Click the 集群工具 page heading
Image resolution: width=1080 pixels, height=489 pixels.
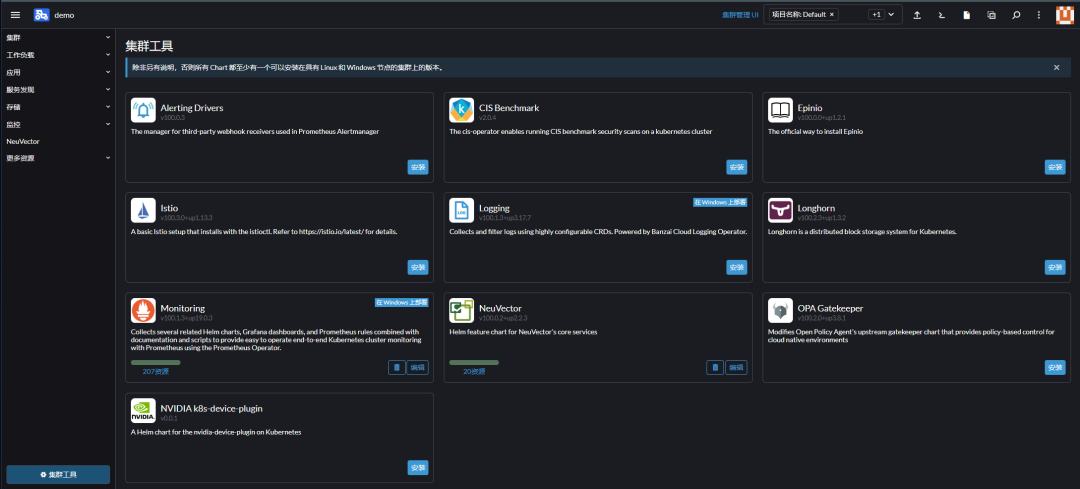pos(149,47)
